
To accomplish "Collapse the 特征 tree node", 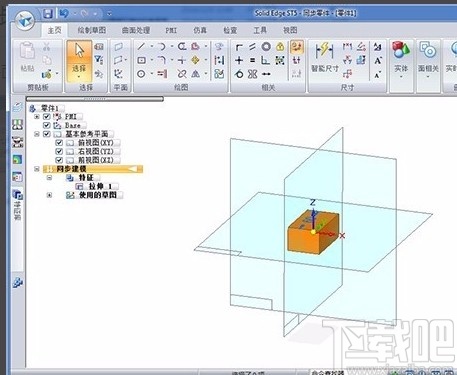I will 49,178.
